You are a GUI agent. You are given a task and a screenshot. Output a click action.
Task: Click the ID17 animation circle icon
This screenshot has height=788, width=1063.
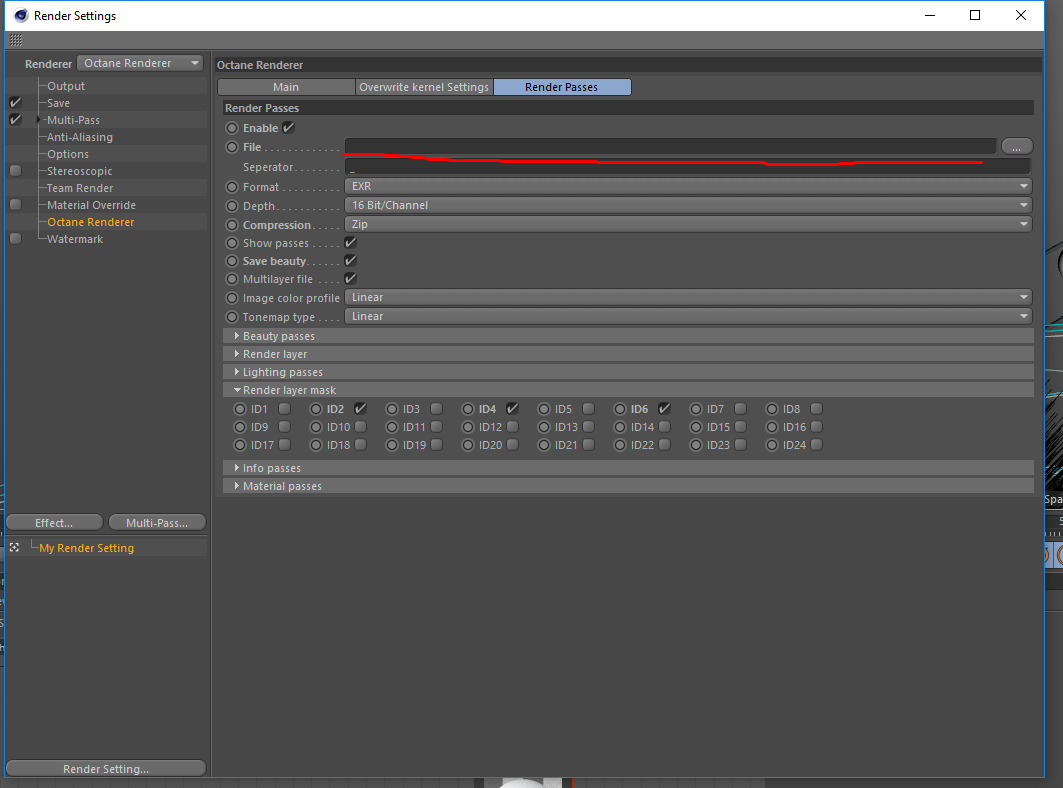point(240,445)
